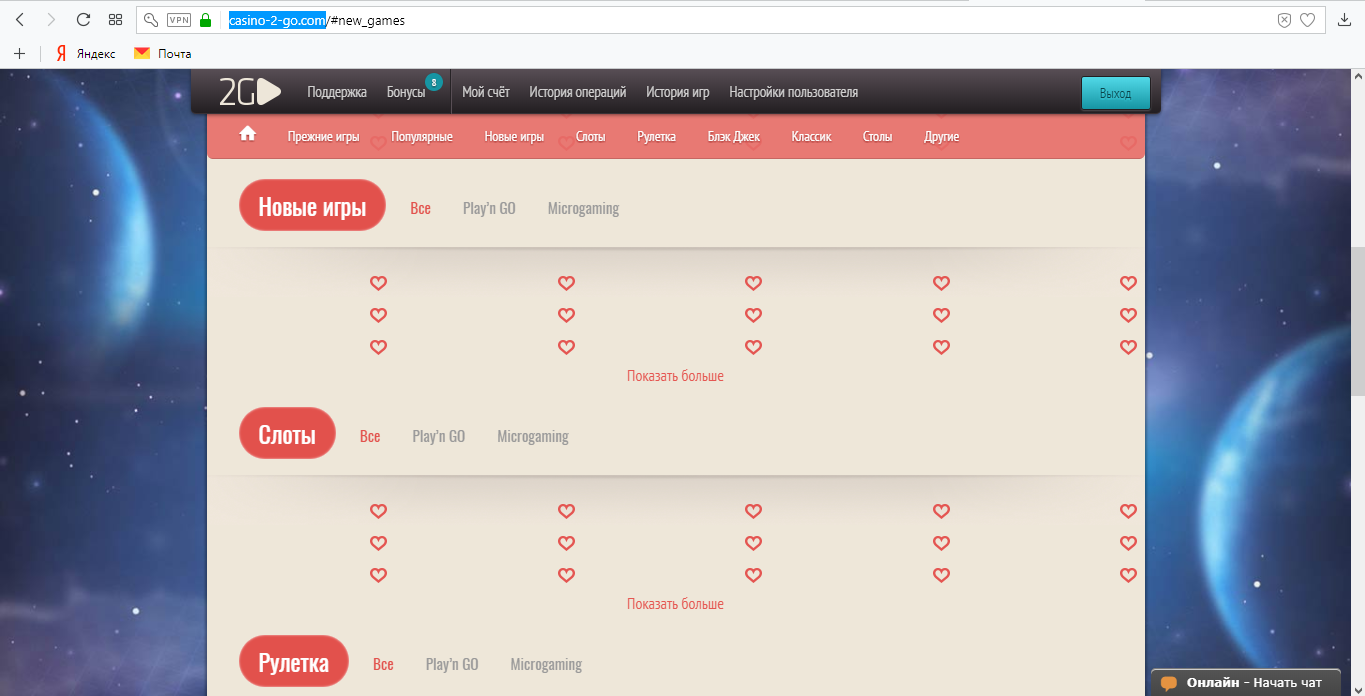
Task: Filter Новые игры by Play'n GO
Action: click(489, 208)
